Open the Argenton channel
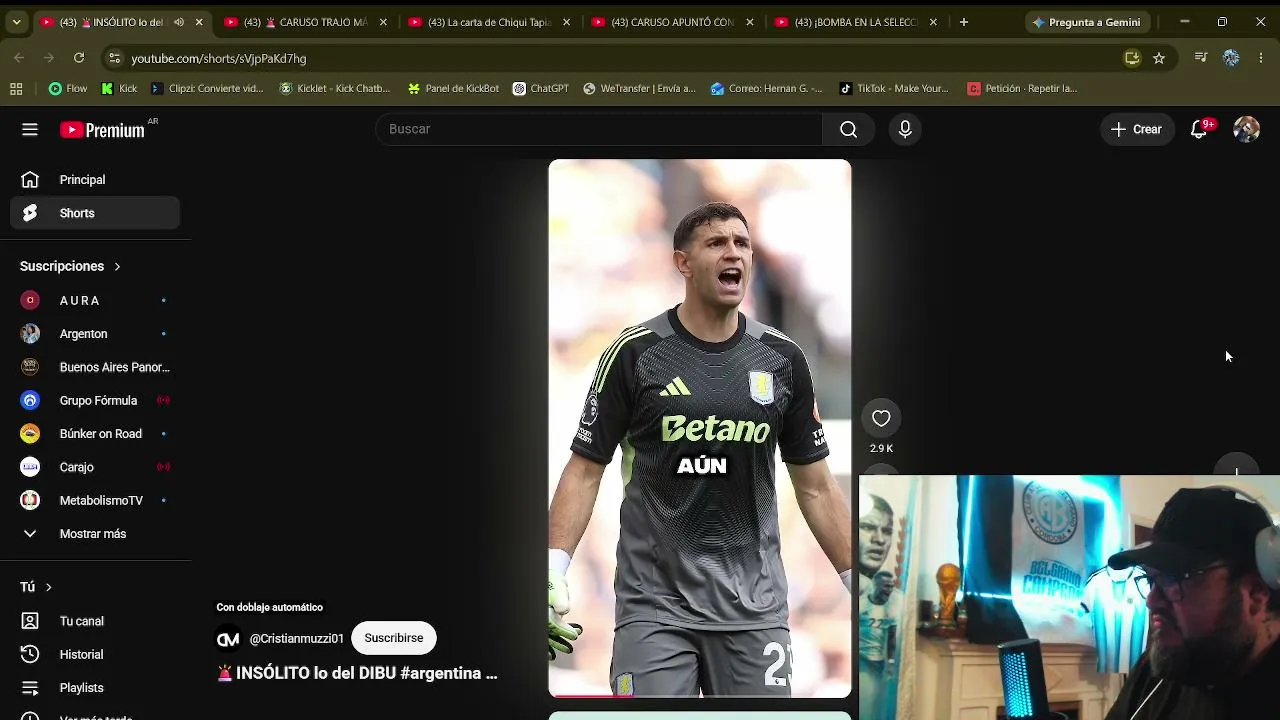The height and width of the screenshot is (720, 1280). [x=95, y=334]
